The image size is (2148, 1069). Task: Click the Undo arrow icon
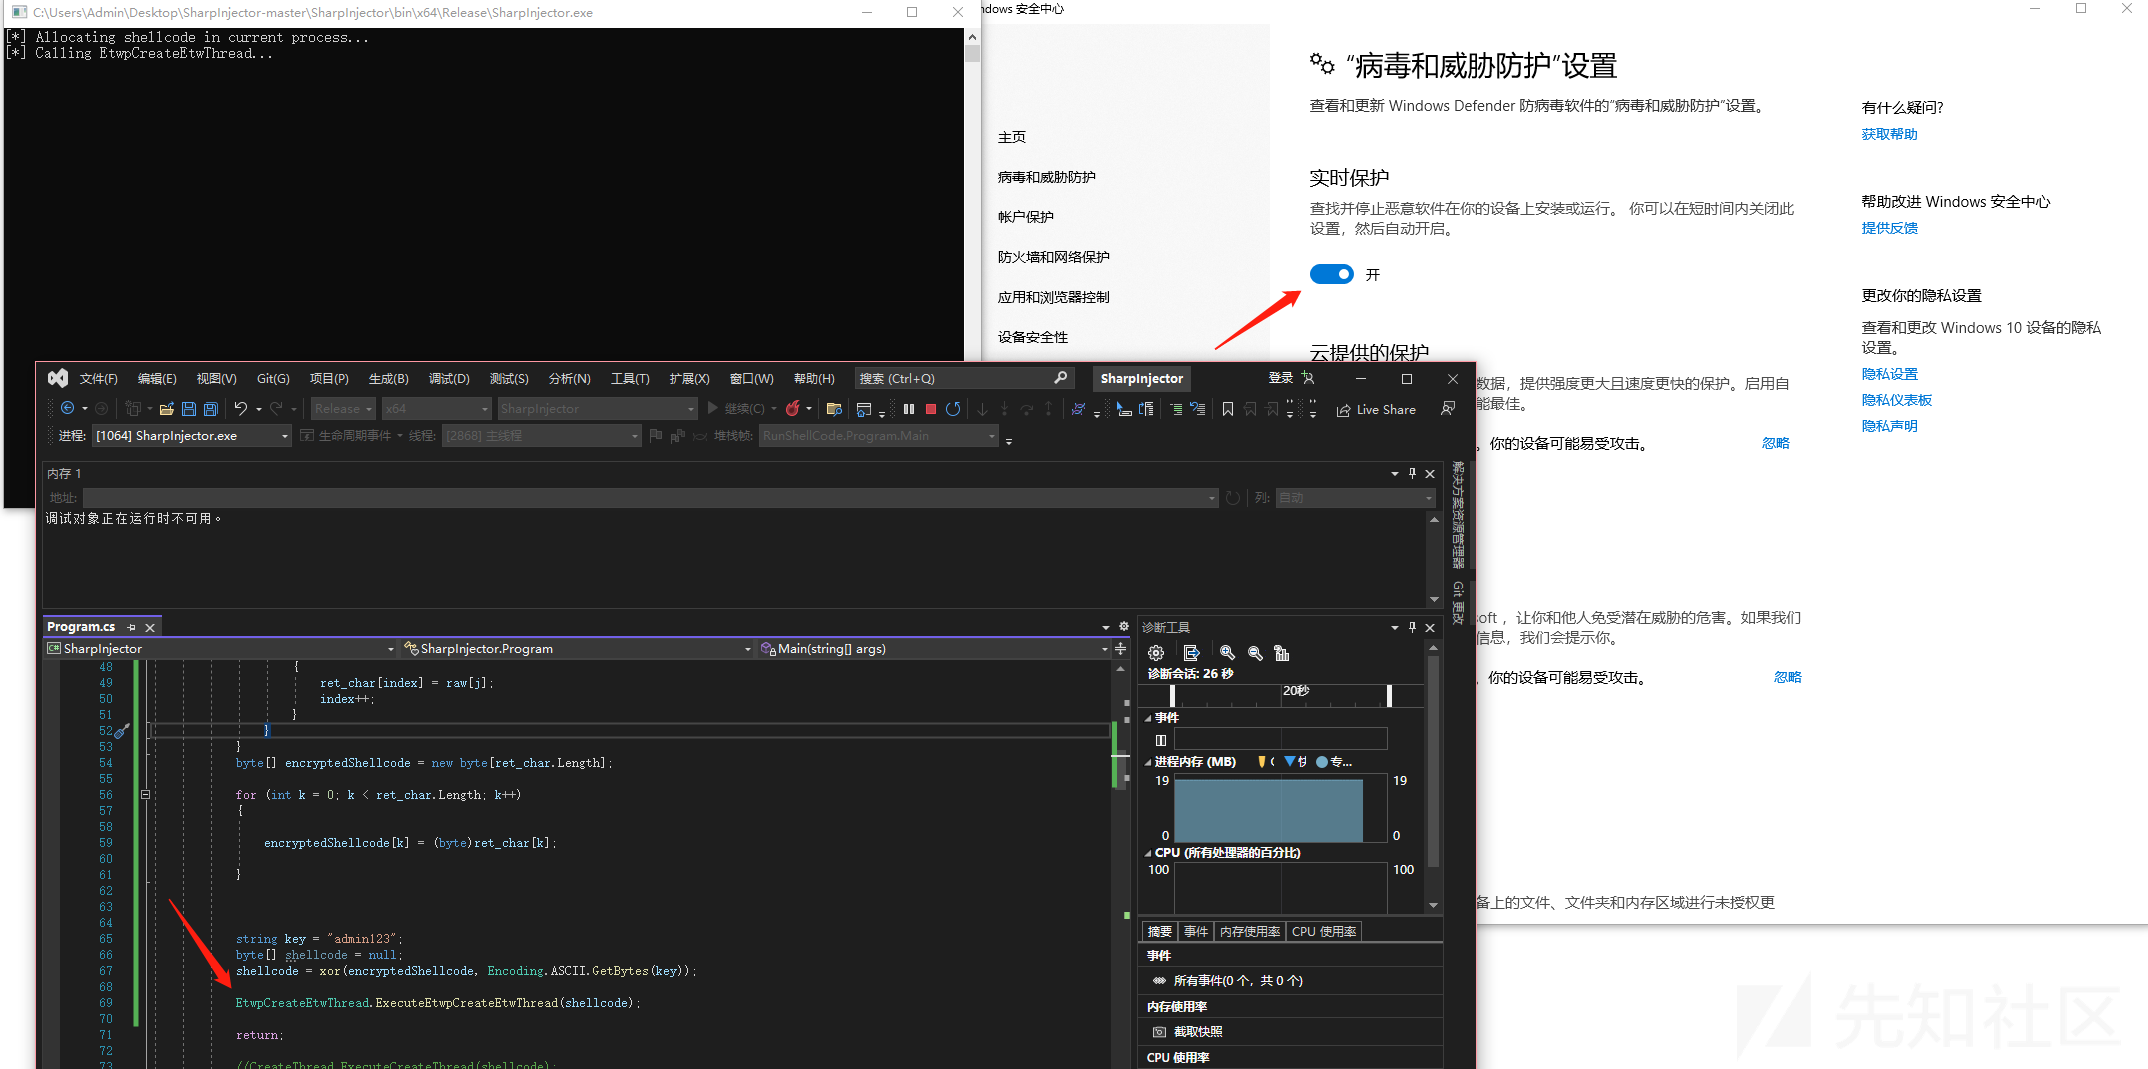(240, 409)
